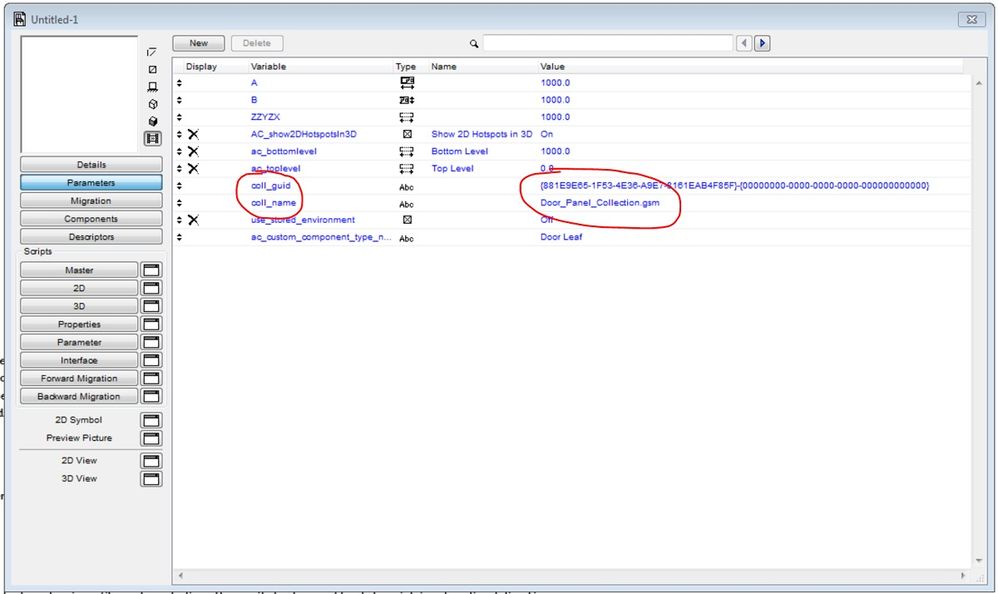The height and width of the screenshot is (594, 998).
Task: Toggle hide flag for ac_bottomlevel
Action: pos(193,152)
